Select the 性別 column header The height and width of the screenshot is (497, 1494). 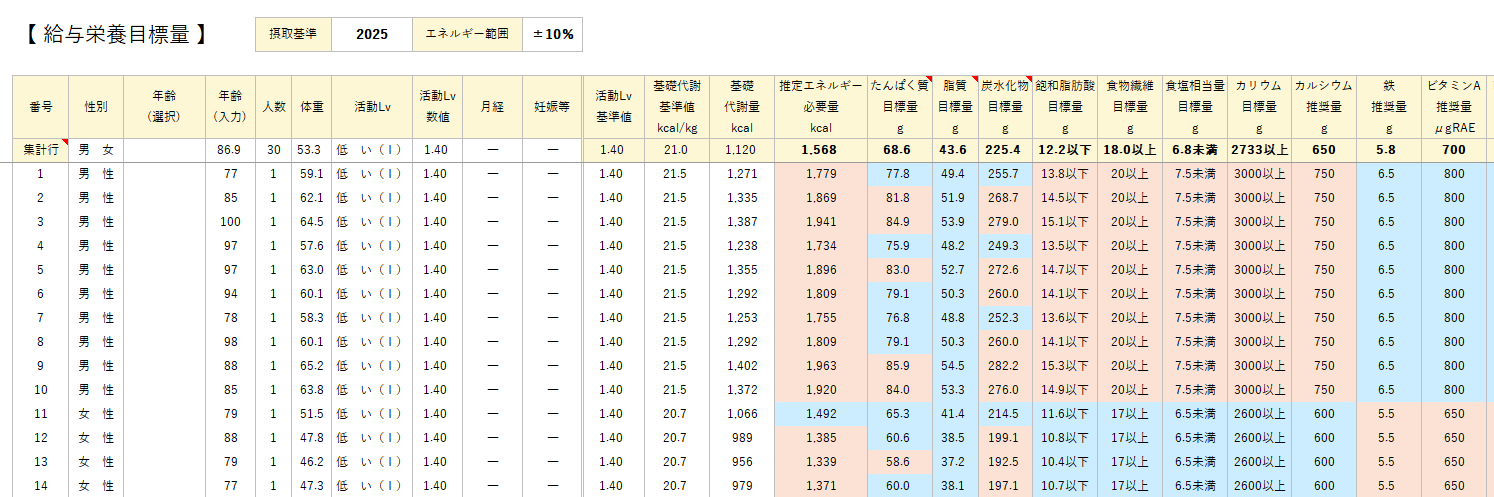coord(96,106)
